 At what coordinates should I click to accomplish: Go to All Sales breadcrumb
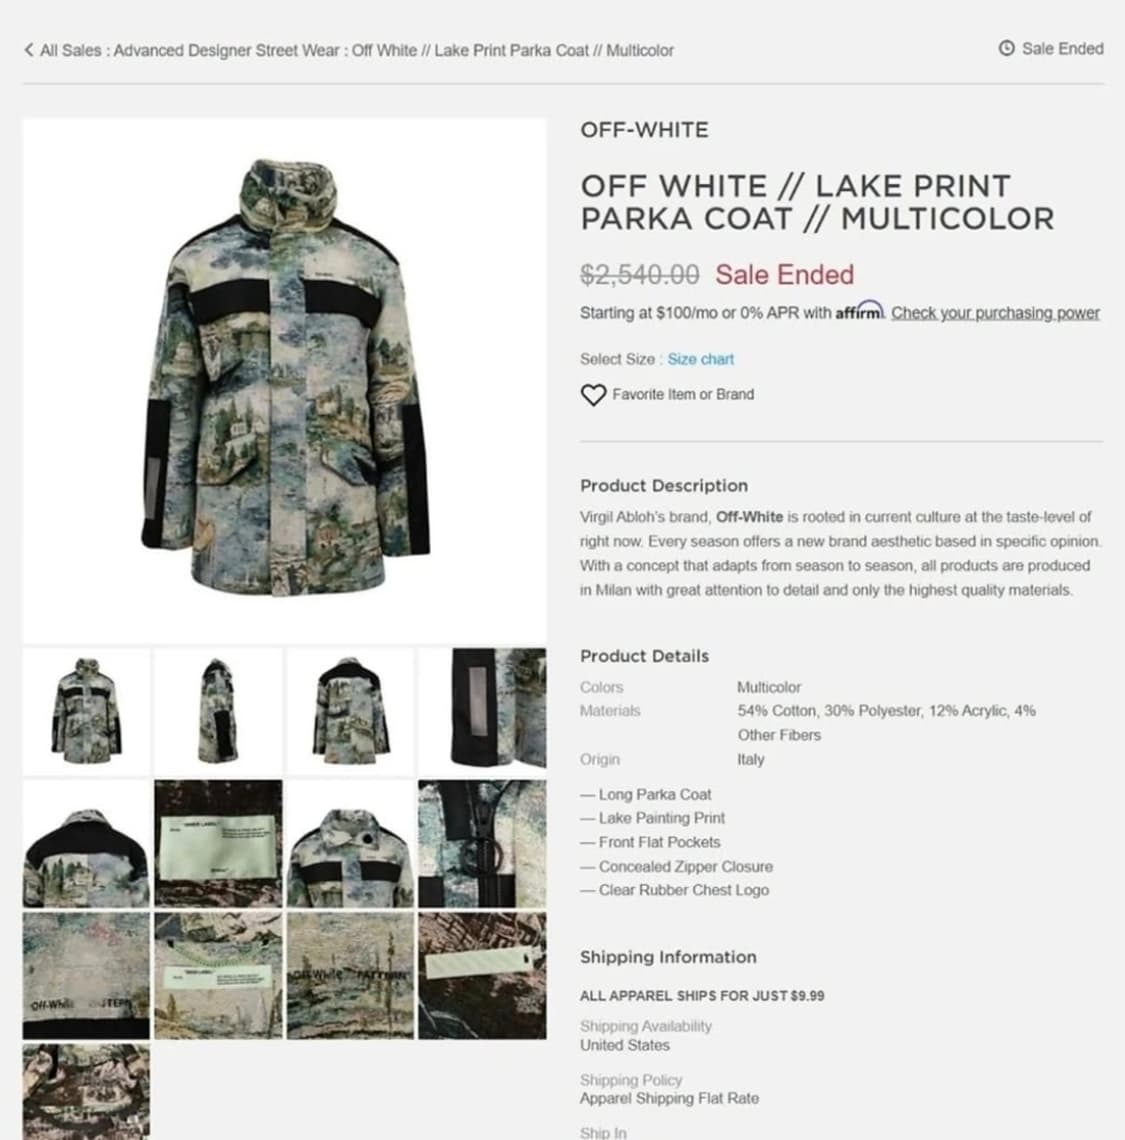[71, 50]
